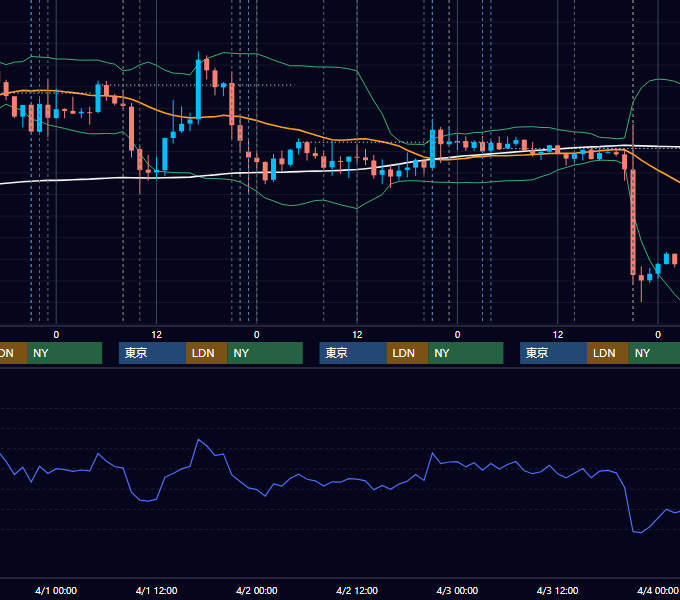The height and width of the screenshot is (600, 680).
Task: Select the 東京 session block on 4/2
Action: [x=353, y=353]
